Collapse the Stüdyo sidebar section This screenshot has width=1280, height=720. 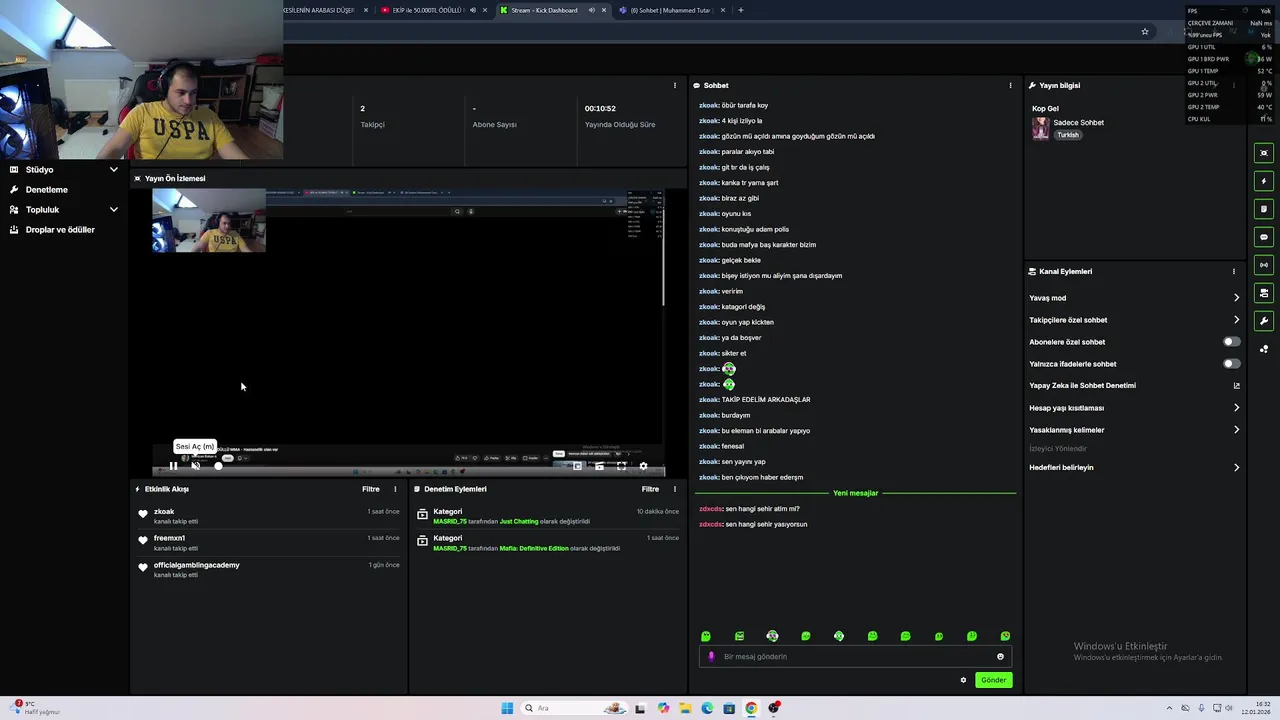click(64, 169)
